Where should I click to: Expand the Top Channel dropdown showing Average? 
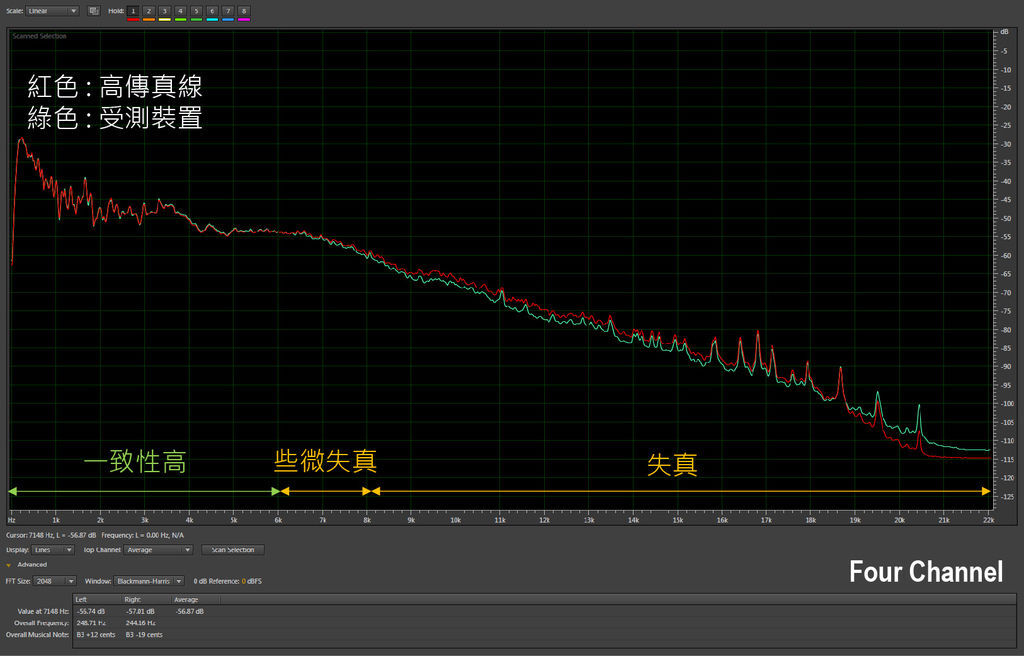pos(158,550)
